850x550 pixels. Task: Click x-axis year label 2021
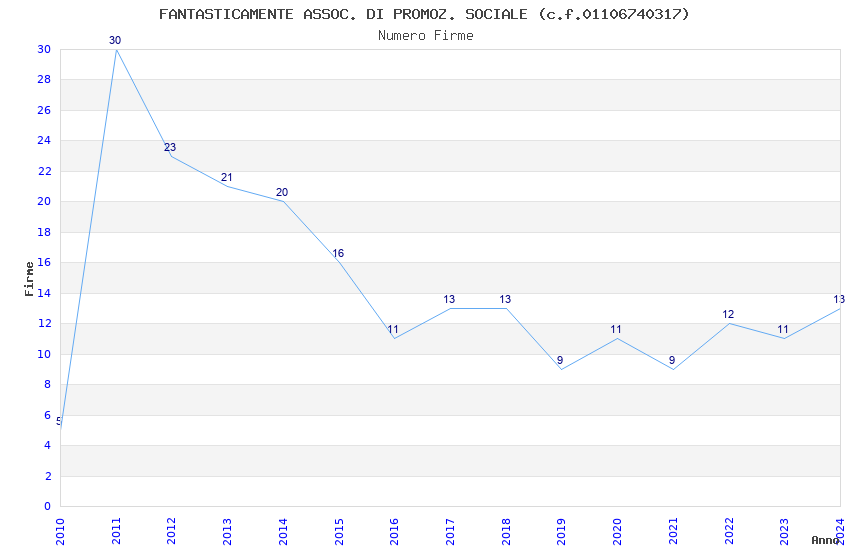673,531
